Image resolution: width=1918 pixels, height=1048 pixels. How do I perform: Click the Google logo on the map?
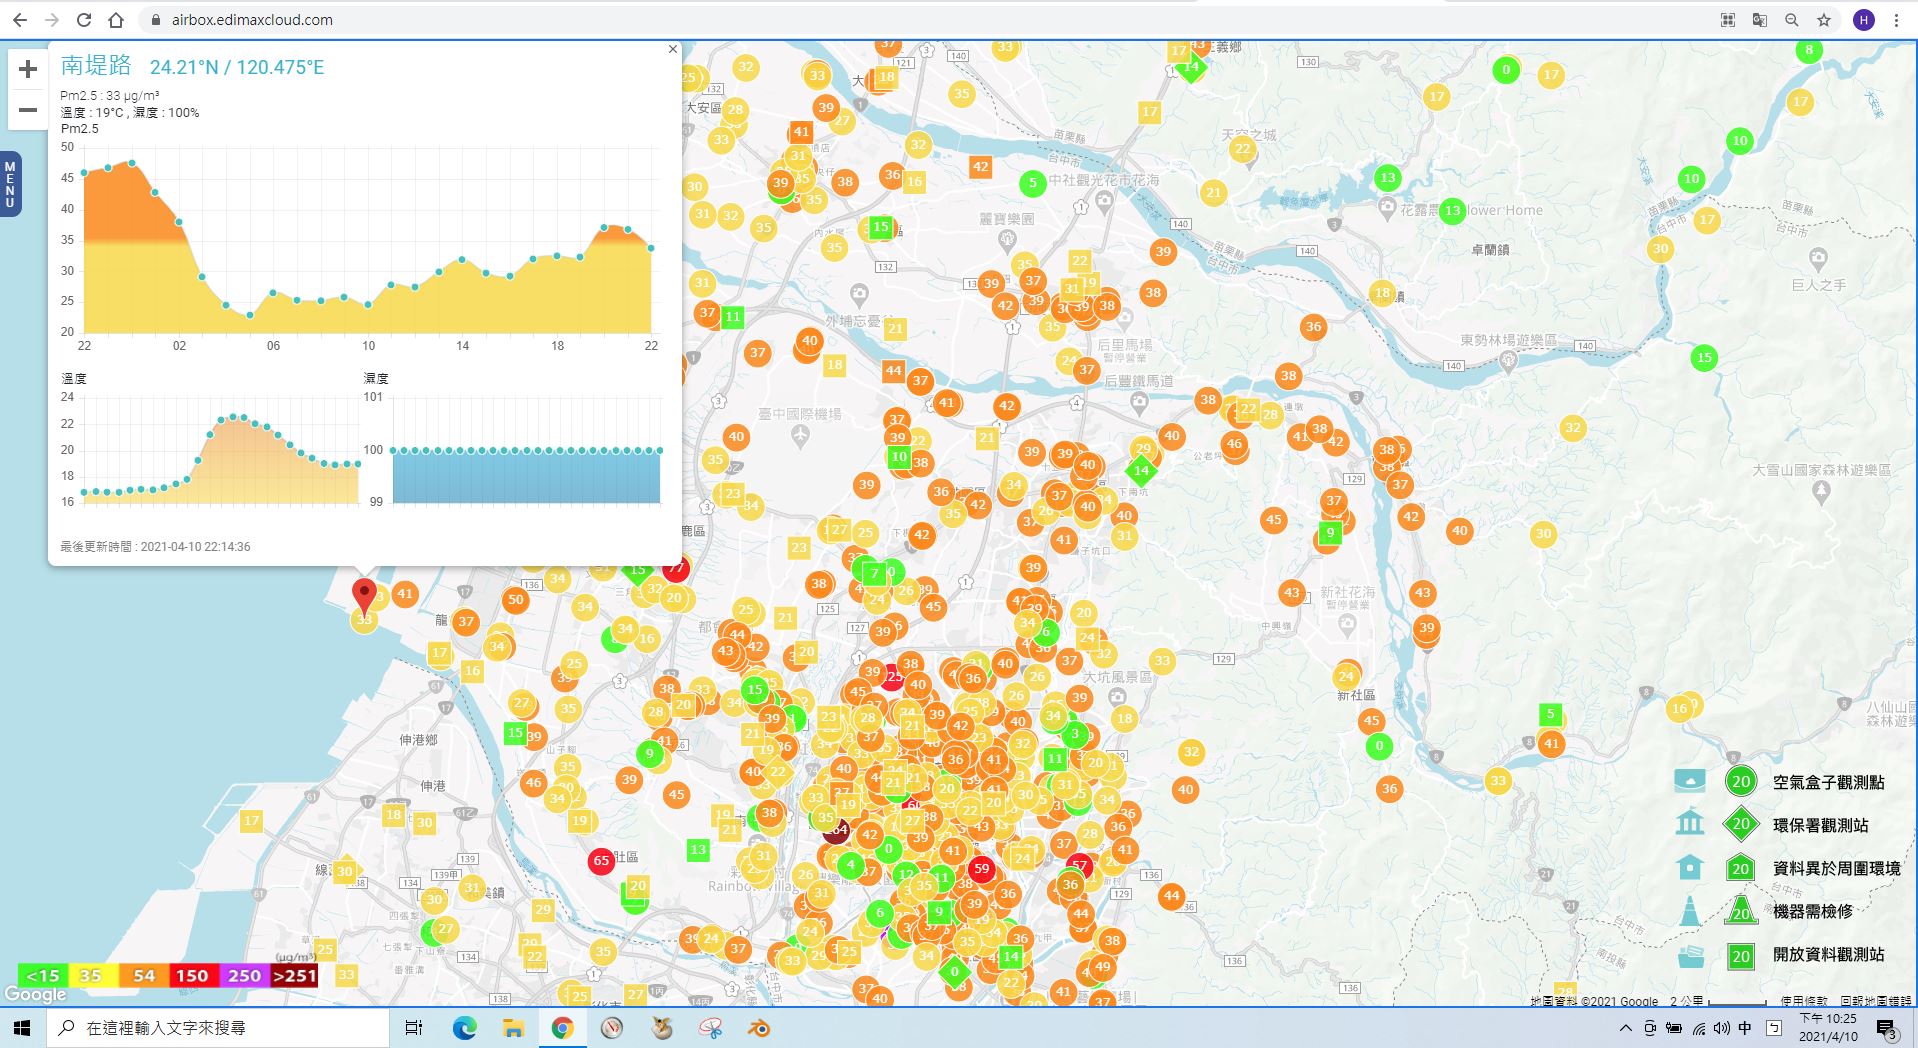click(x=35, y=994)
